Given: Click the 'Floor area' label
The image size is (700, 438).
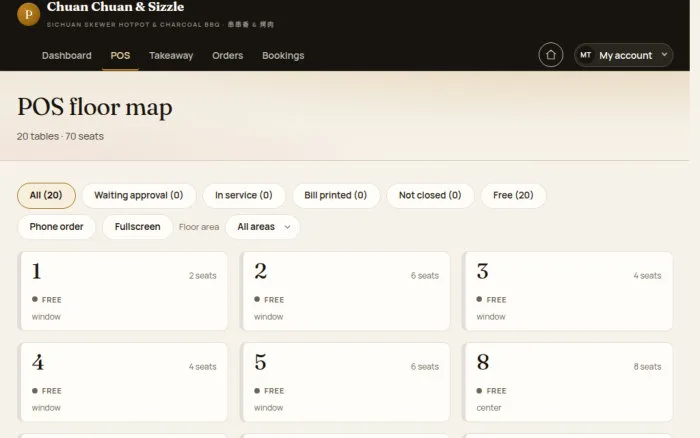Looking at the screenshot, I should [x=199, y=227].
